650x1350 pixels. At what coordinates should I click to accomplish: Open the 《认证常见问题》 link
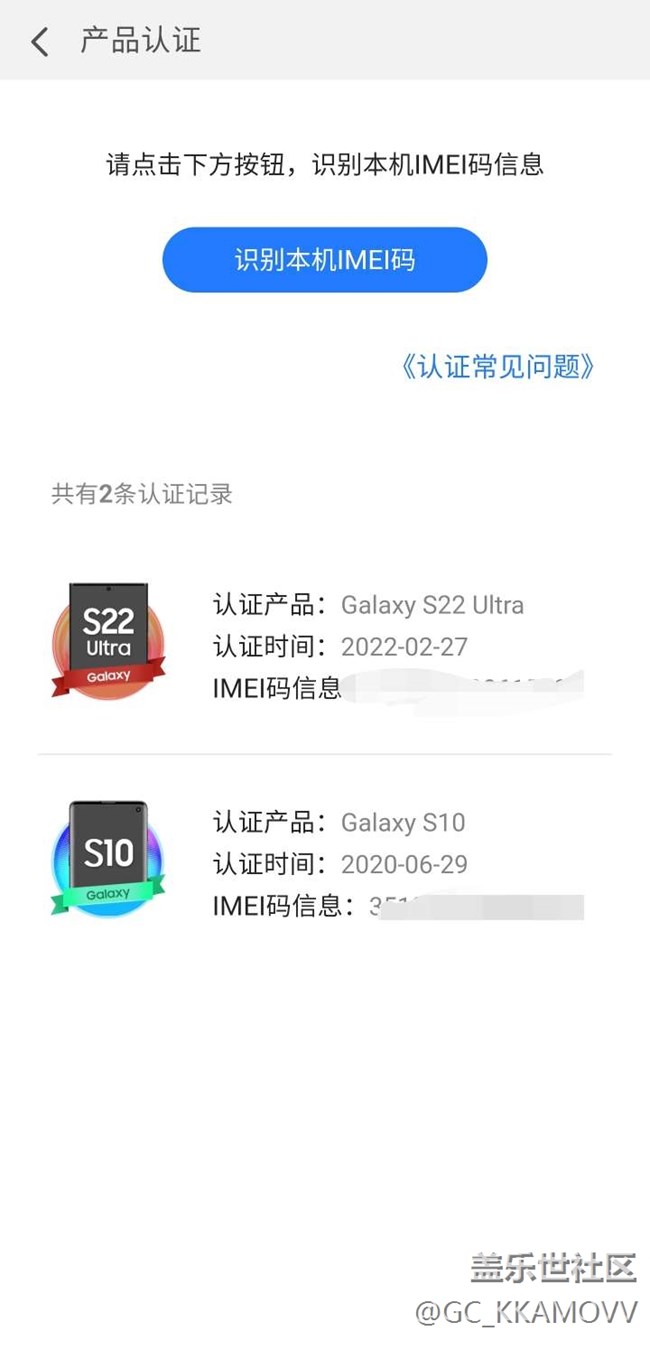coord(497,367)
